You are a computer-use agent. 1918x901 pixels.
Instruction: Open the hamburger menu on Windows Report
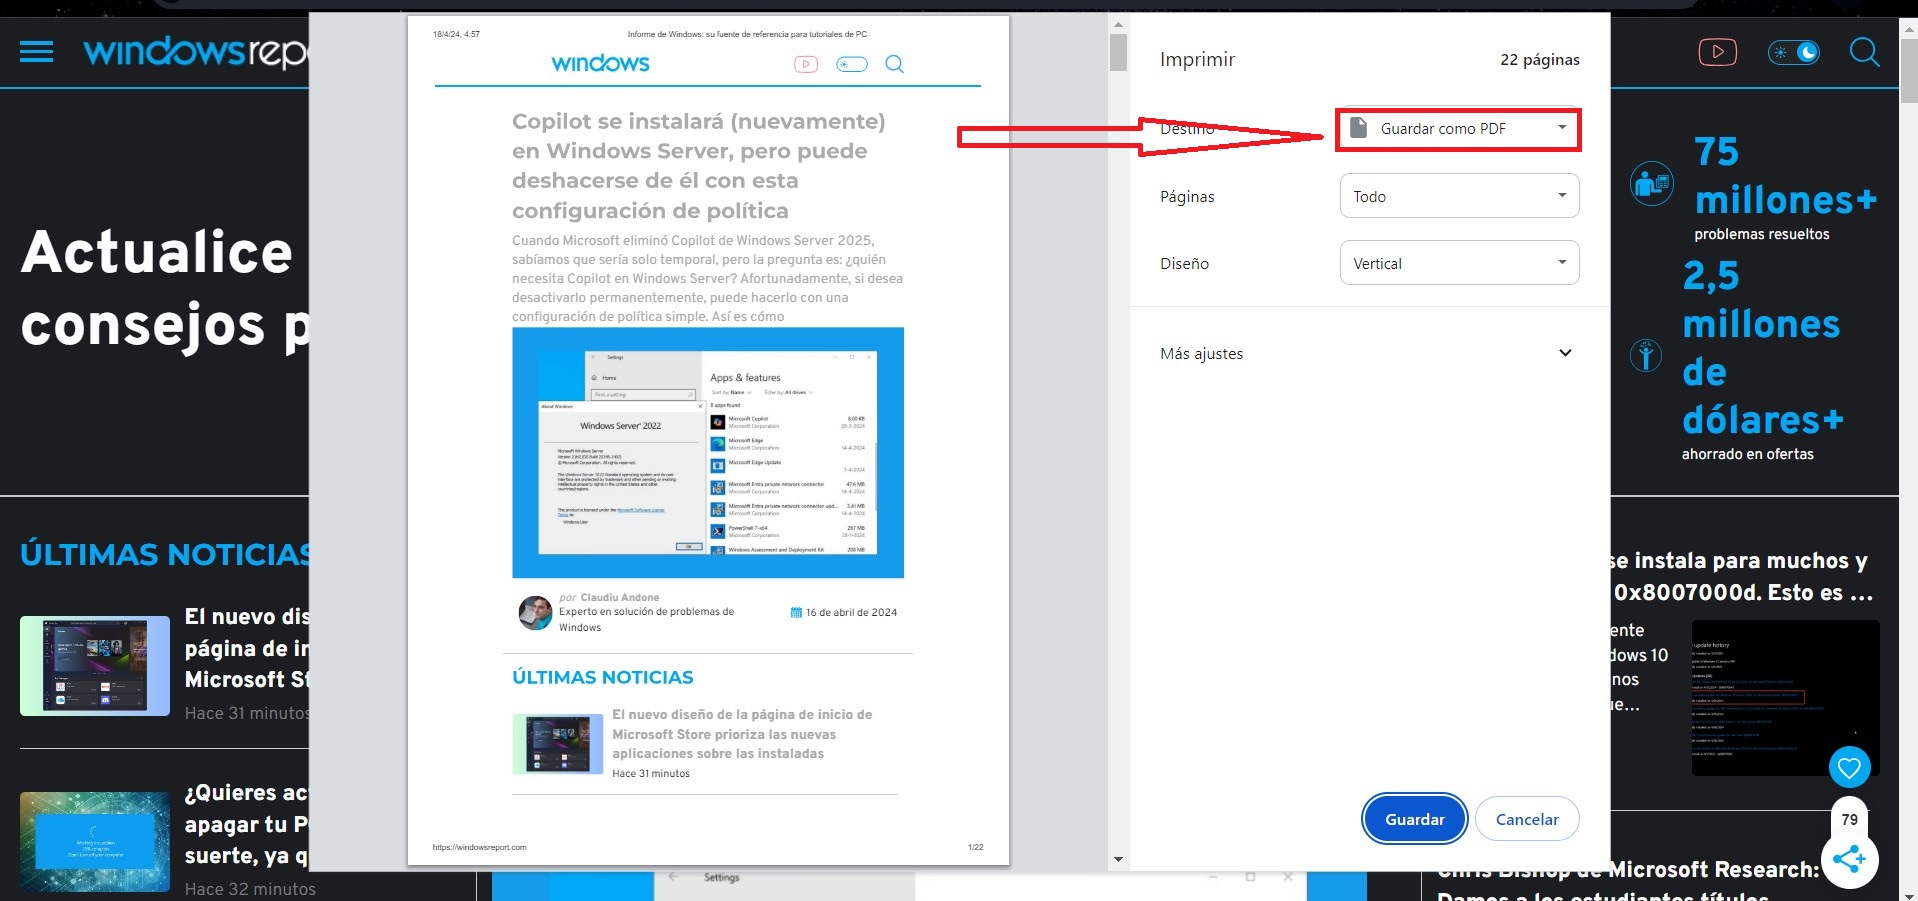(36, 51)
